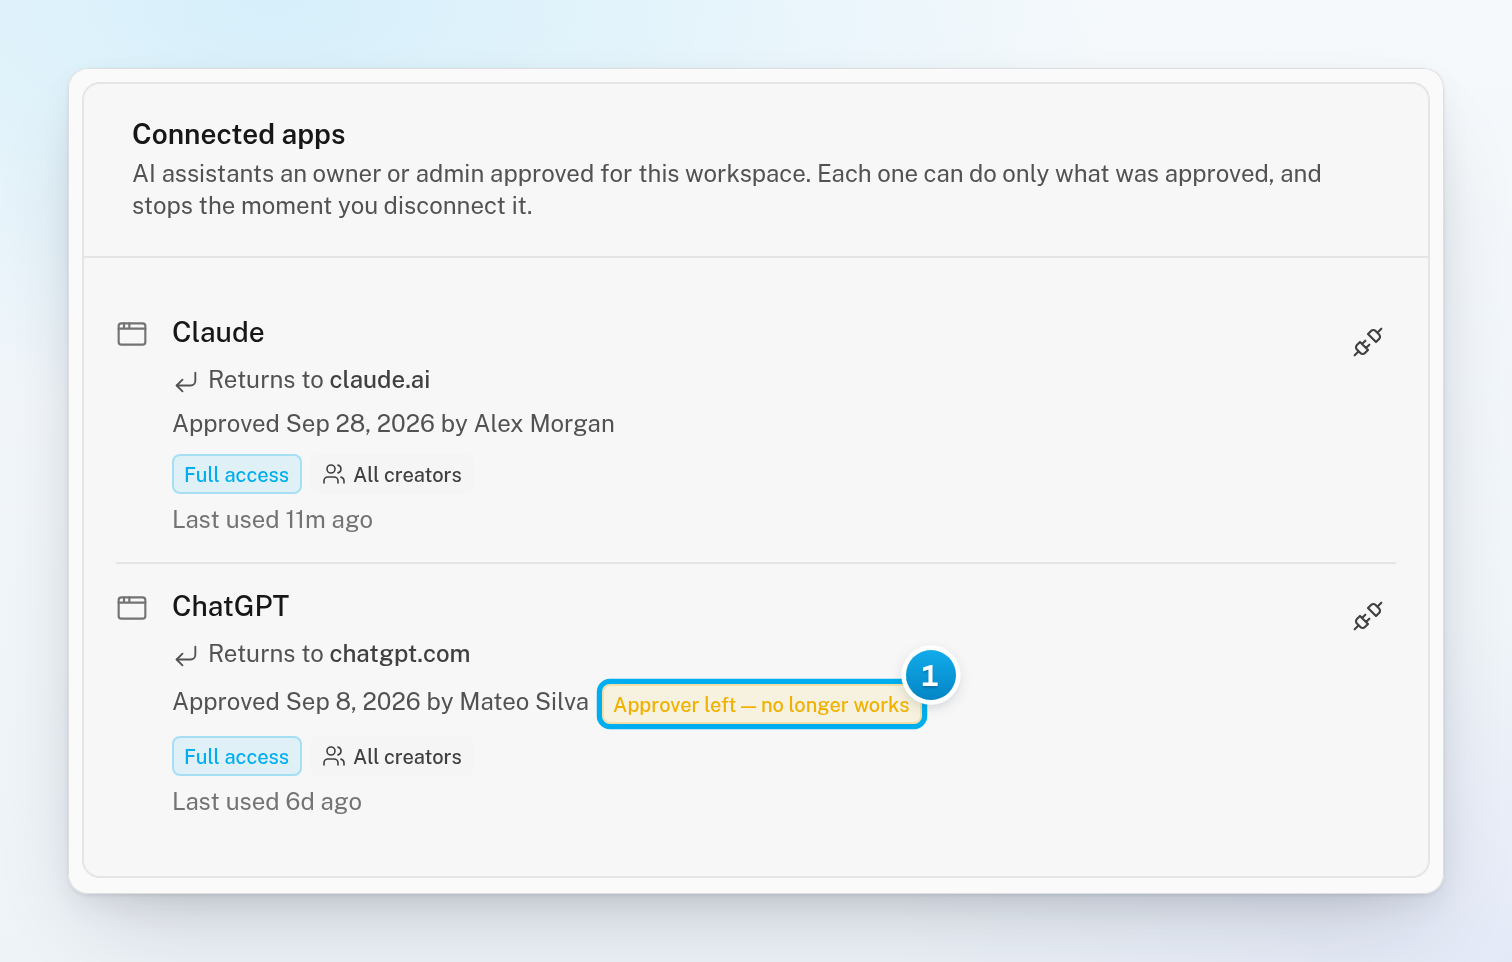Select the Full access badge under Claude
The image size is (1512, 962).
(x=237, y=475)
